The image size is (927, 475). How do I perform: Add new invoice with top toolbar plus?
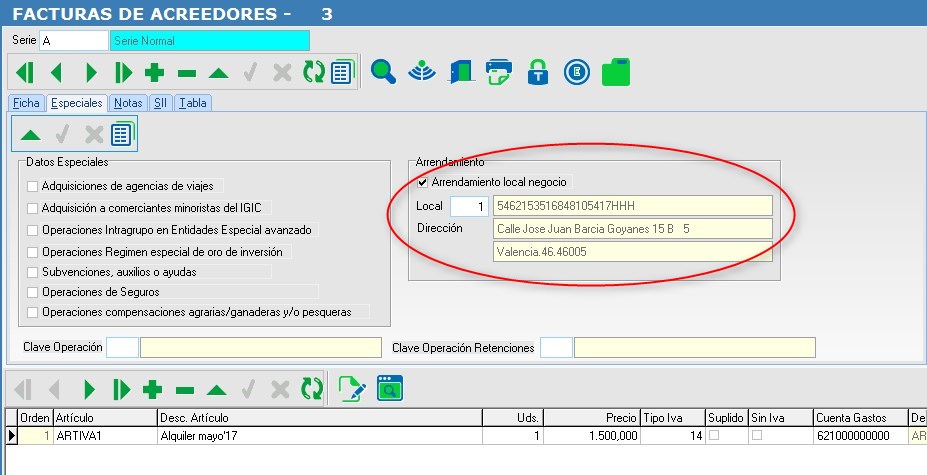(x=154, y=73)
